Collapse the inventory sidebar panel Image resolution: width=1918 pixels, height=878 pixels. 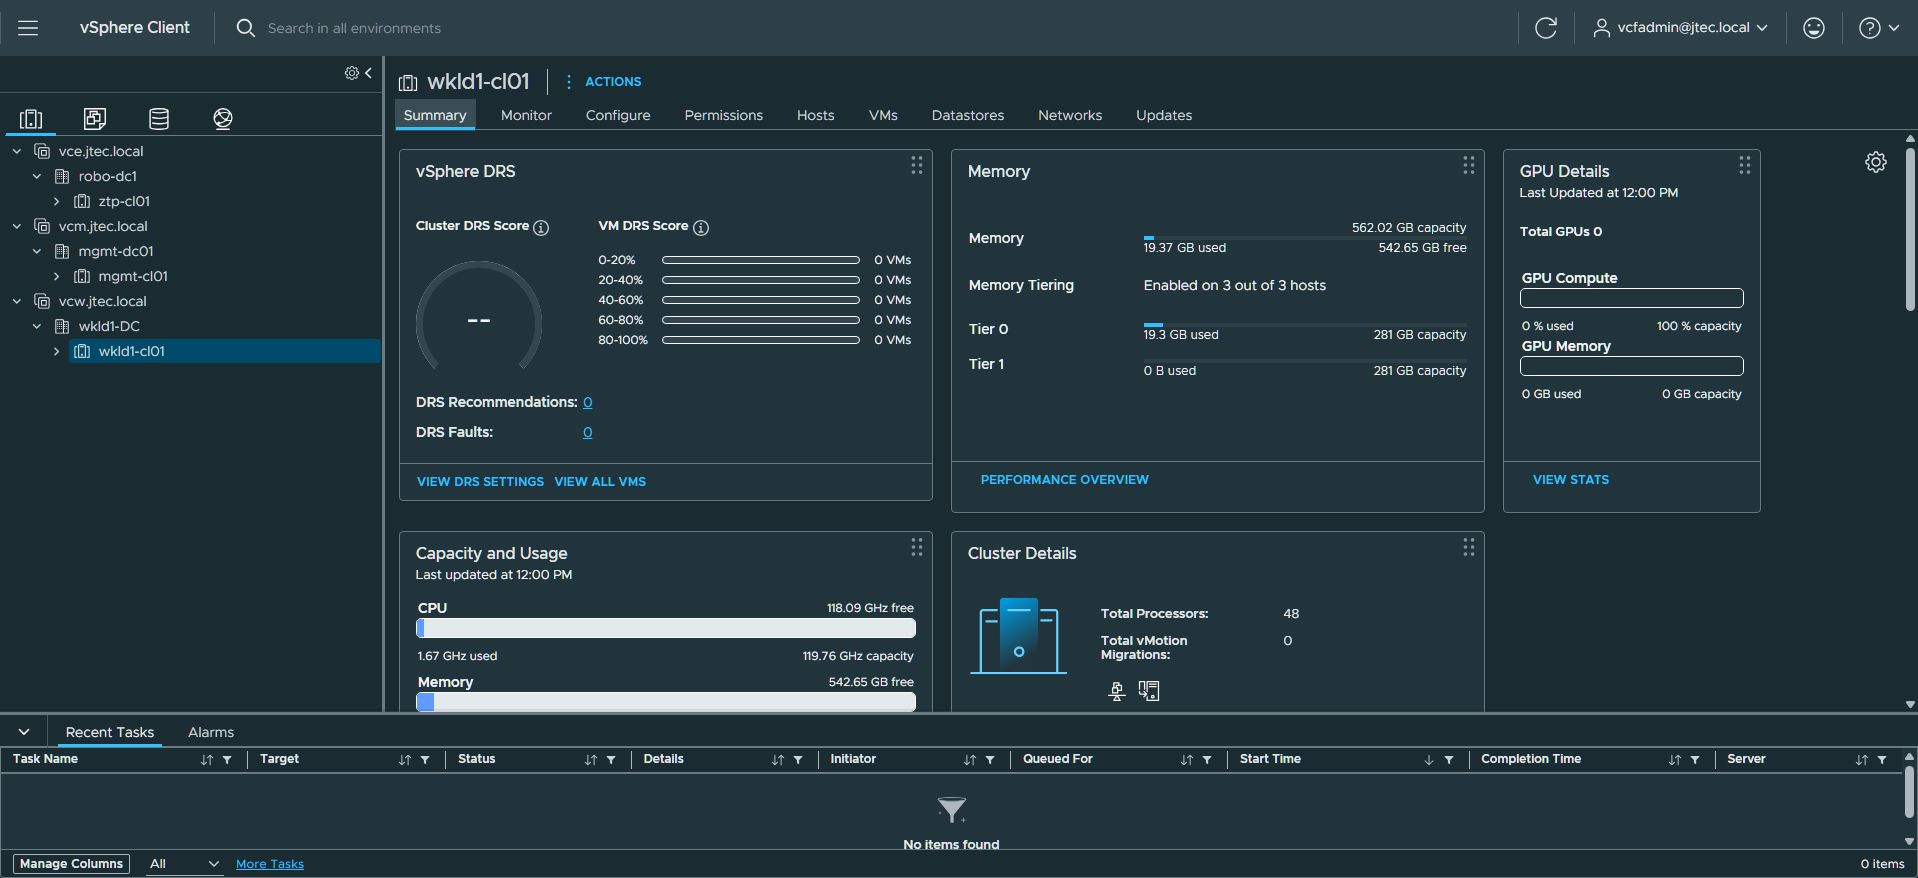point(369,73)
